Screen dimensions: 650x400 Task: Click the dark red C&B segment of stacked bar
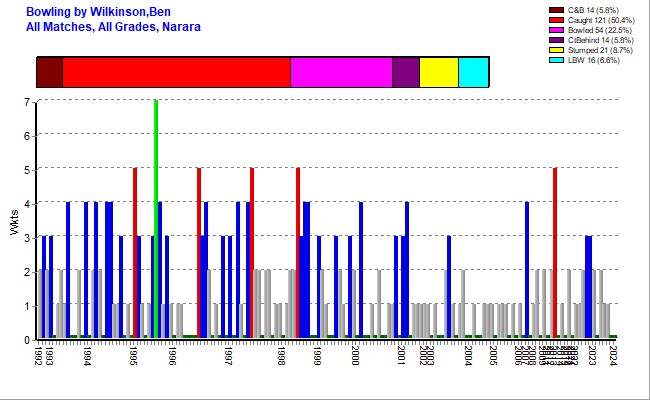[49, 73]
